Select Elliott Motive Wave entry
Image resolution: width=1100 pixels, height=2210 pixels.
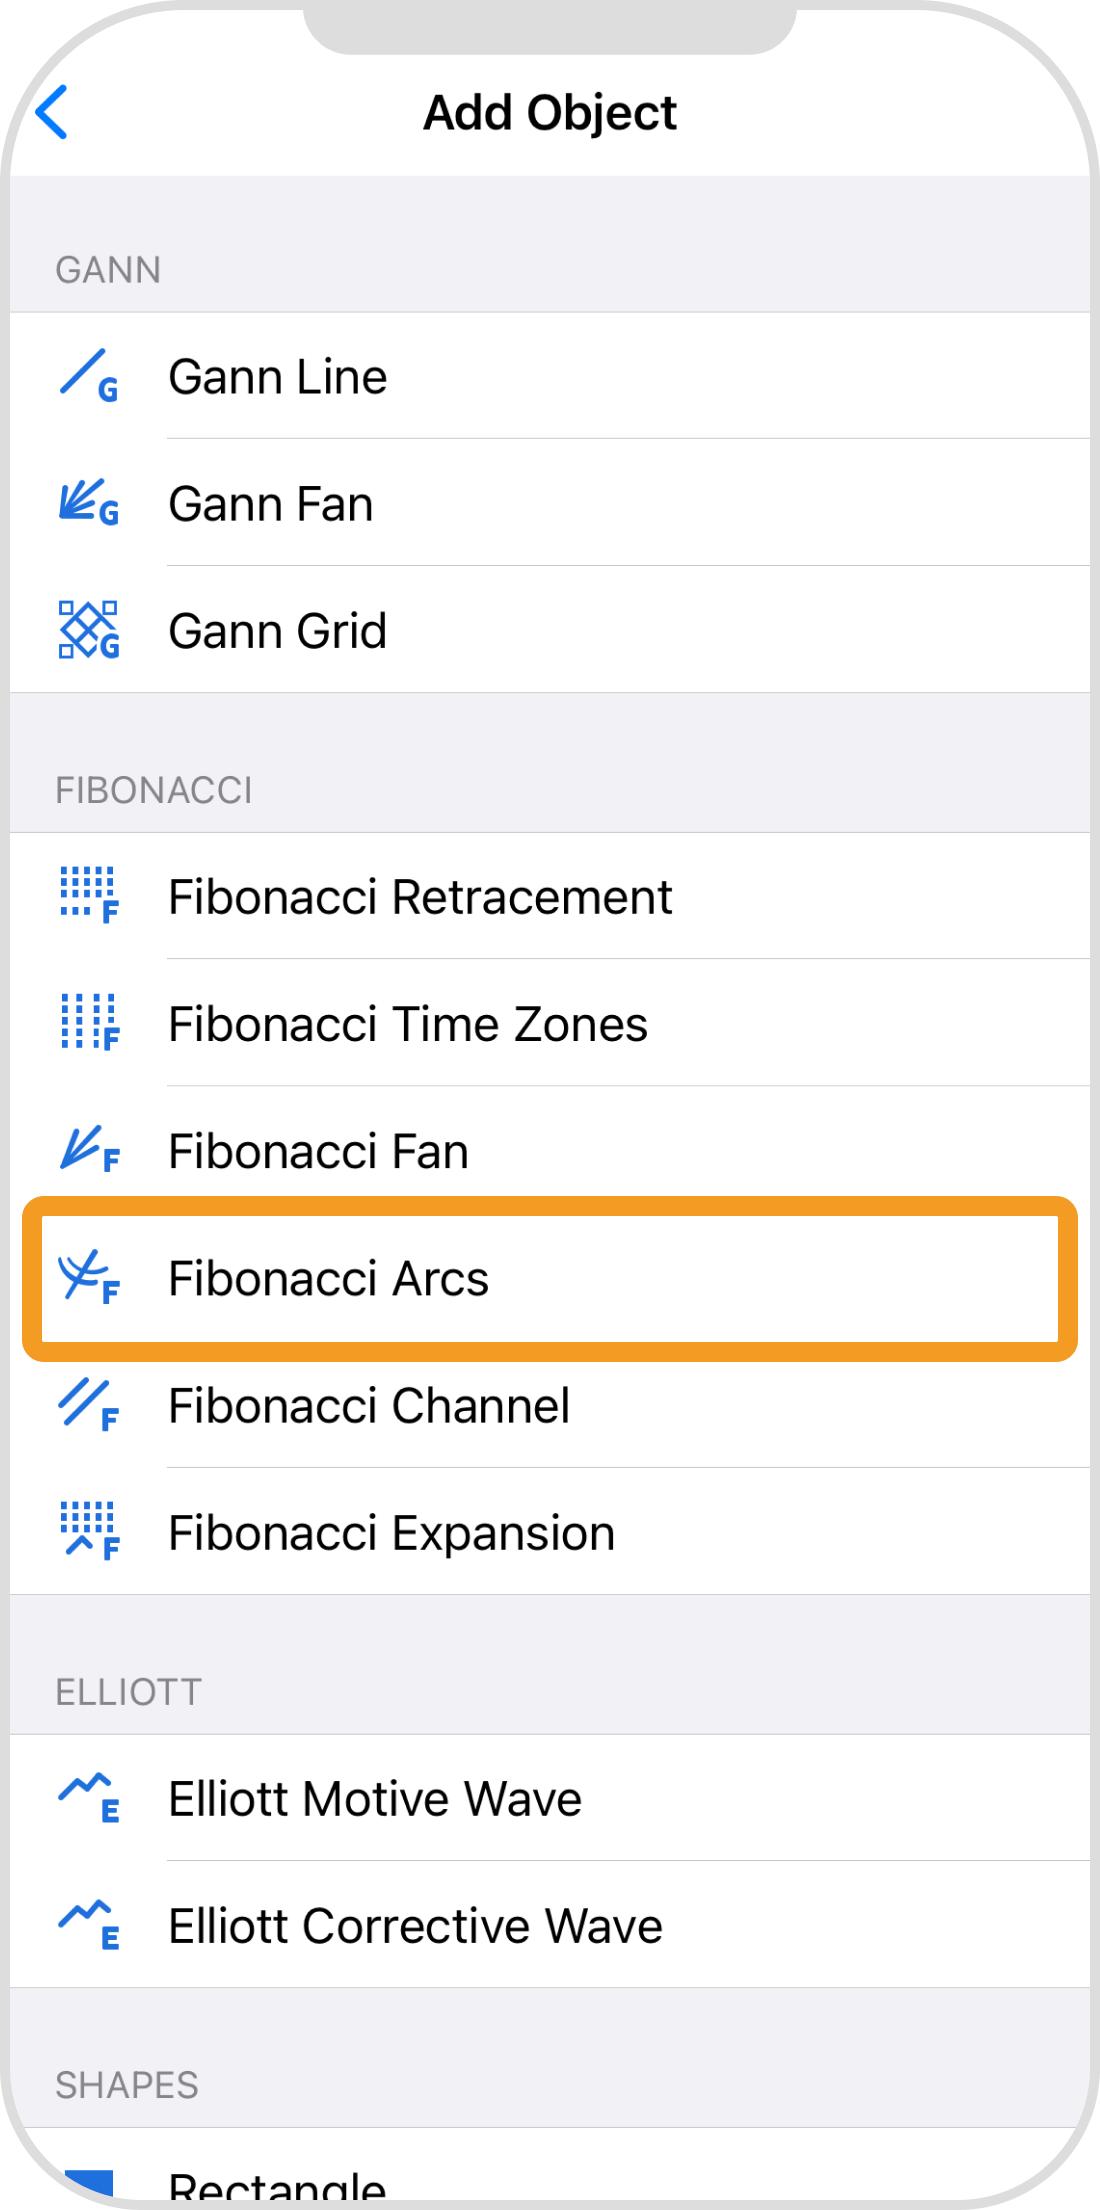(x=375, y=1799)
